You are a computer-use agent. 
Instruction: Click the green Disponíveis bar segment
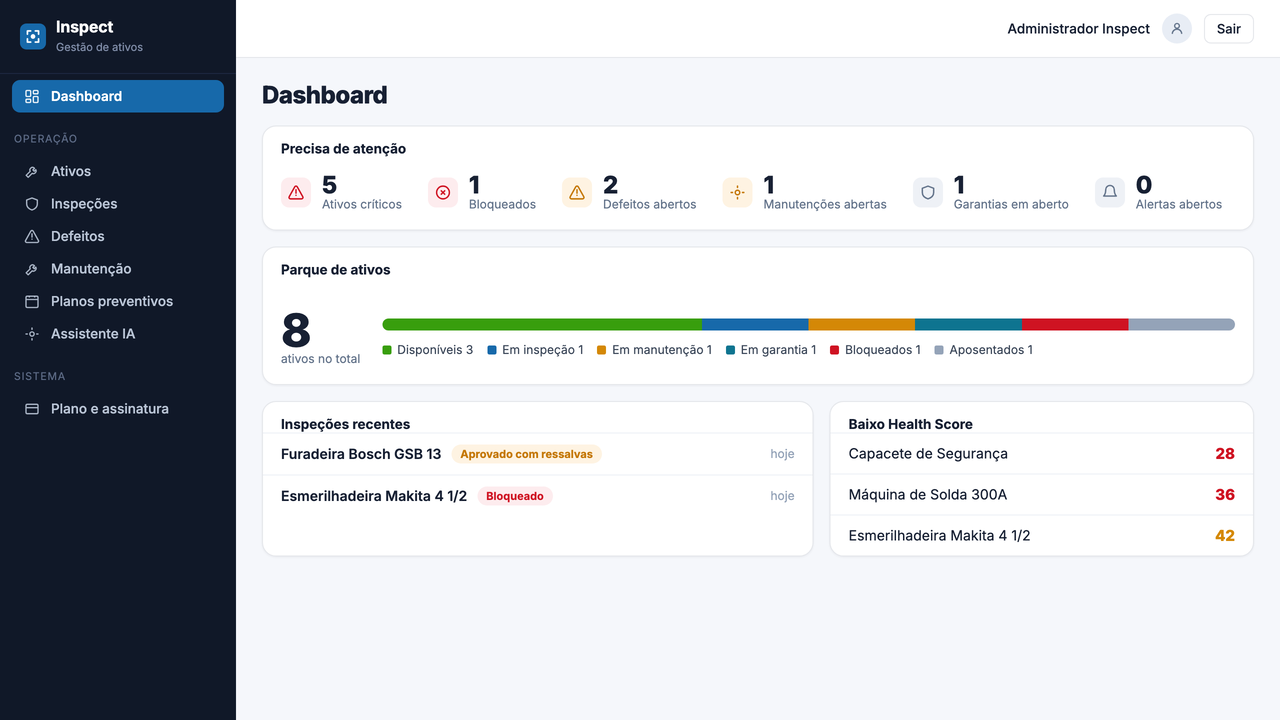click(x=542, y=324)
